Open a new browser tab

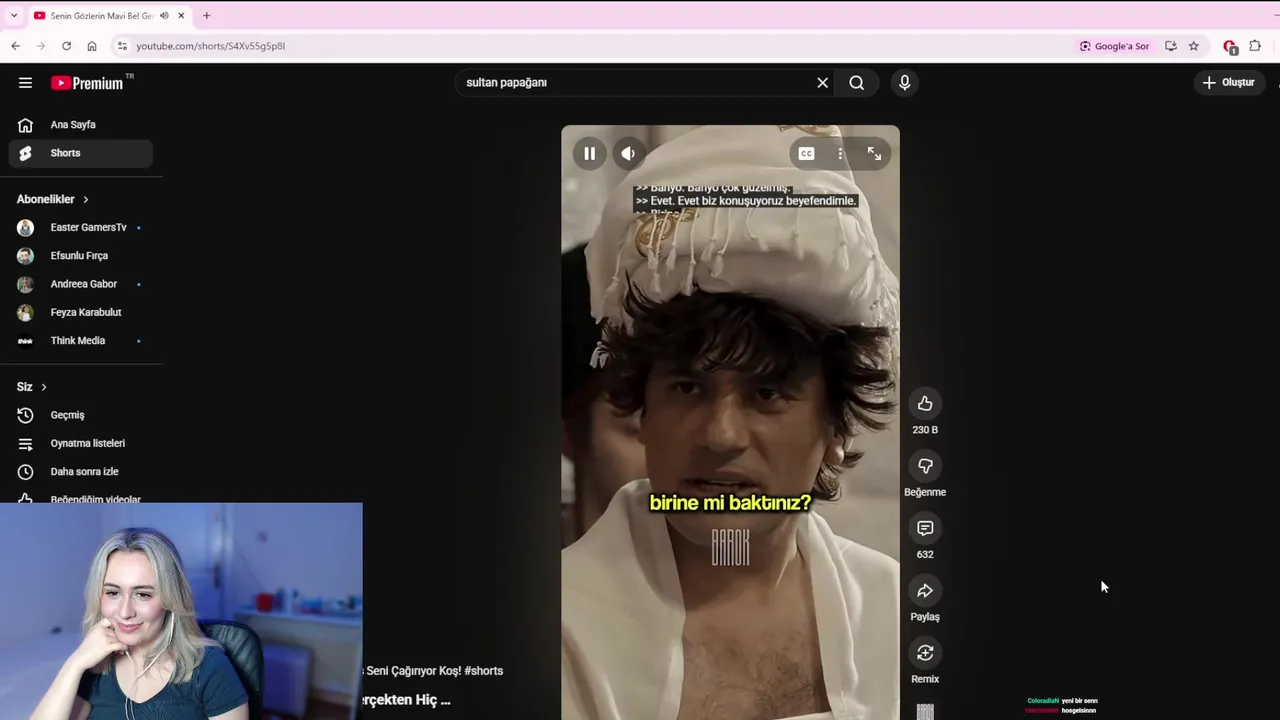tap(206, 16)
